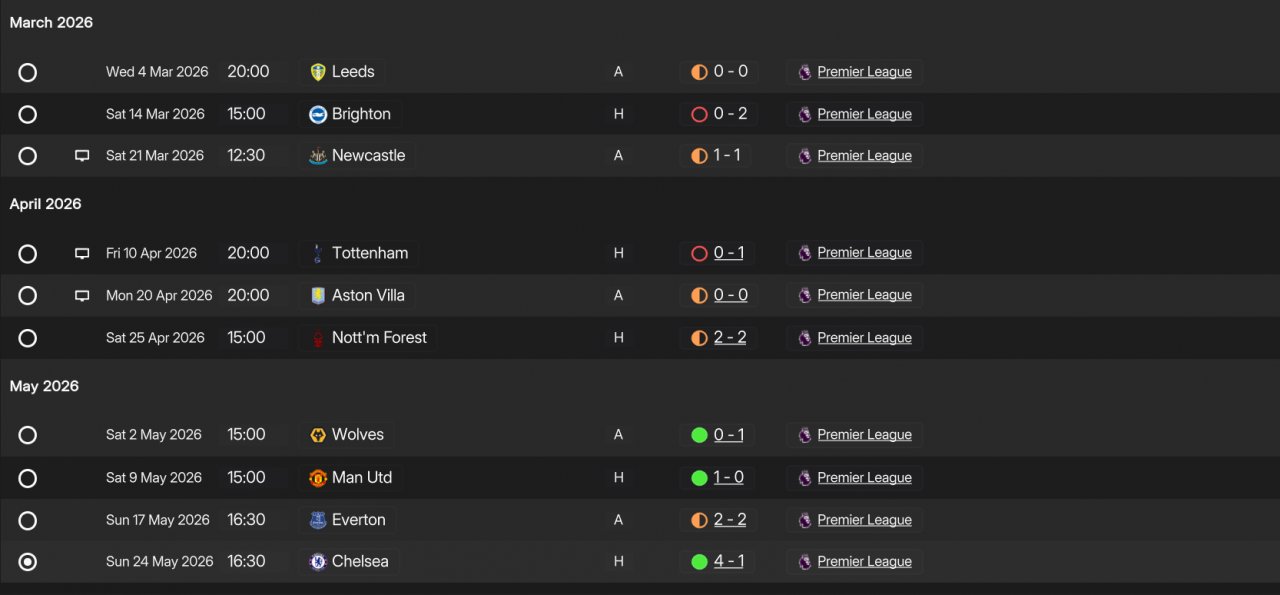Screen dimensions: 1280x595
Task: Select the radio button for Everton fixture
Action: 28,520
